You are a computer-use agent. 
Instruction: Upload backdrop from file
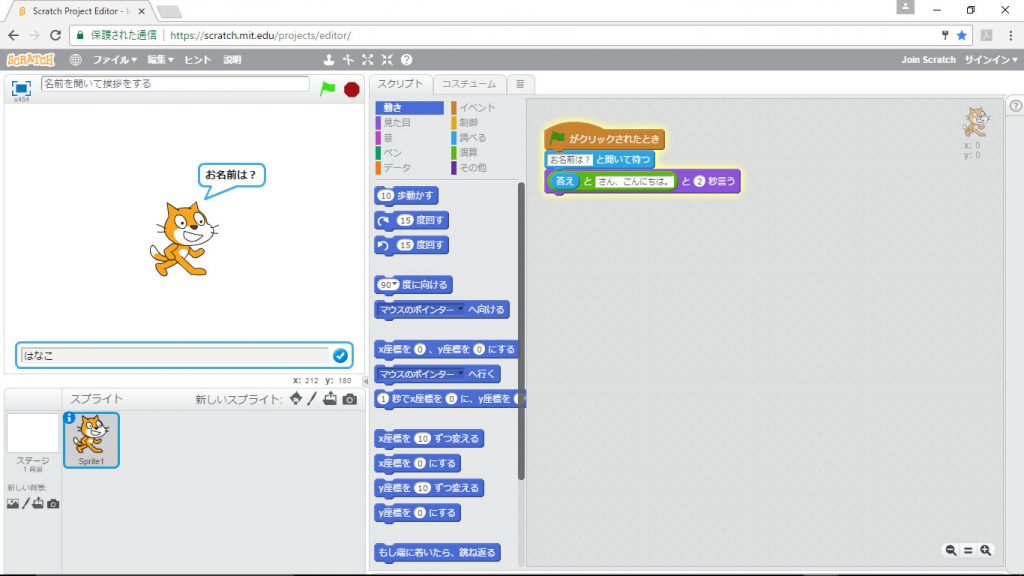pos(39,503)
